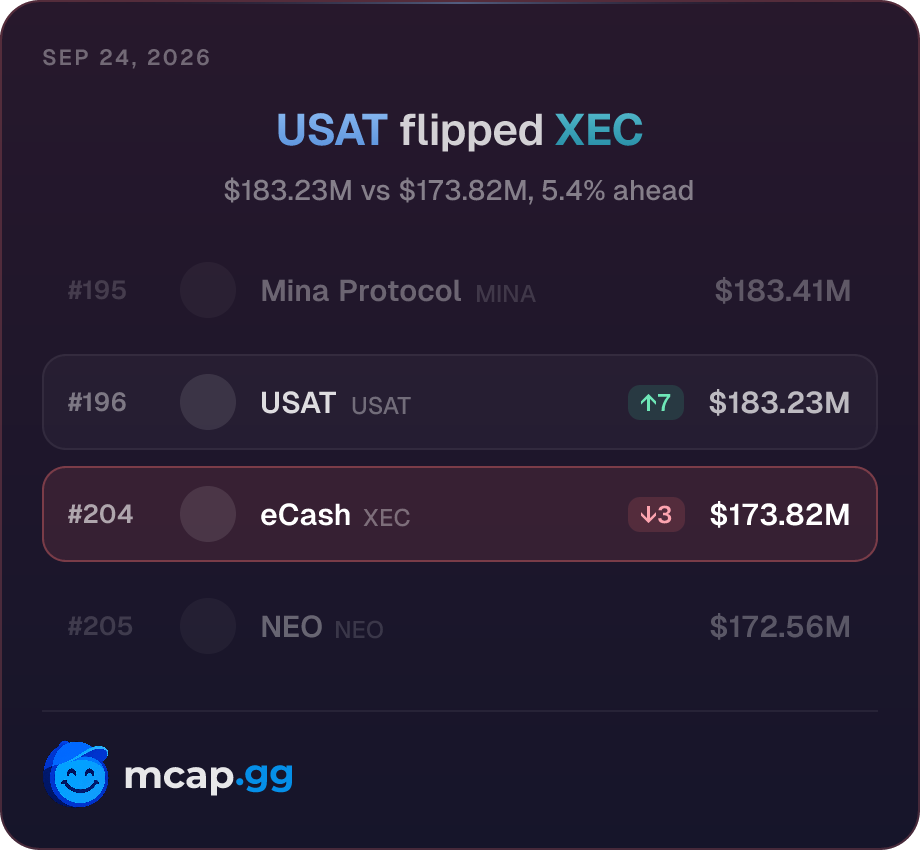The width and height of the screenshot is (920, 850).
Task: Click the NEO coin name
Action: [292, 627]
